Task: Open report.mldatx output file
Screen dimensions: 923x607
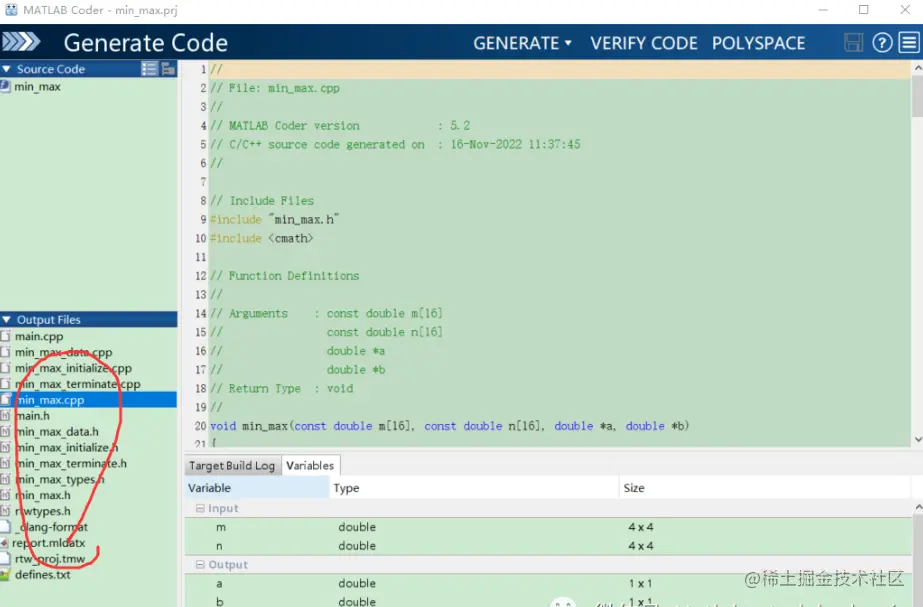Action: tap(49, 543)
